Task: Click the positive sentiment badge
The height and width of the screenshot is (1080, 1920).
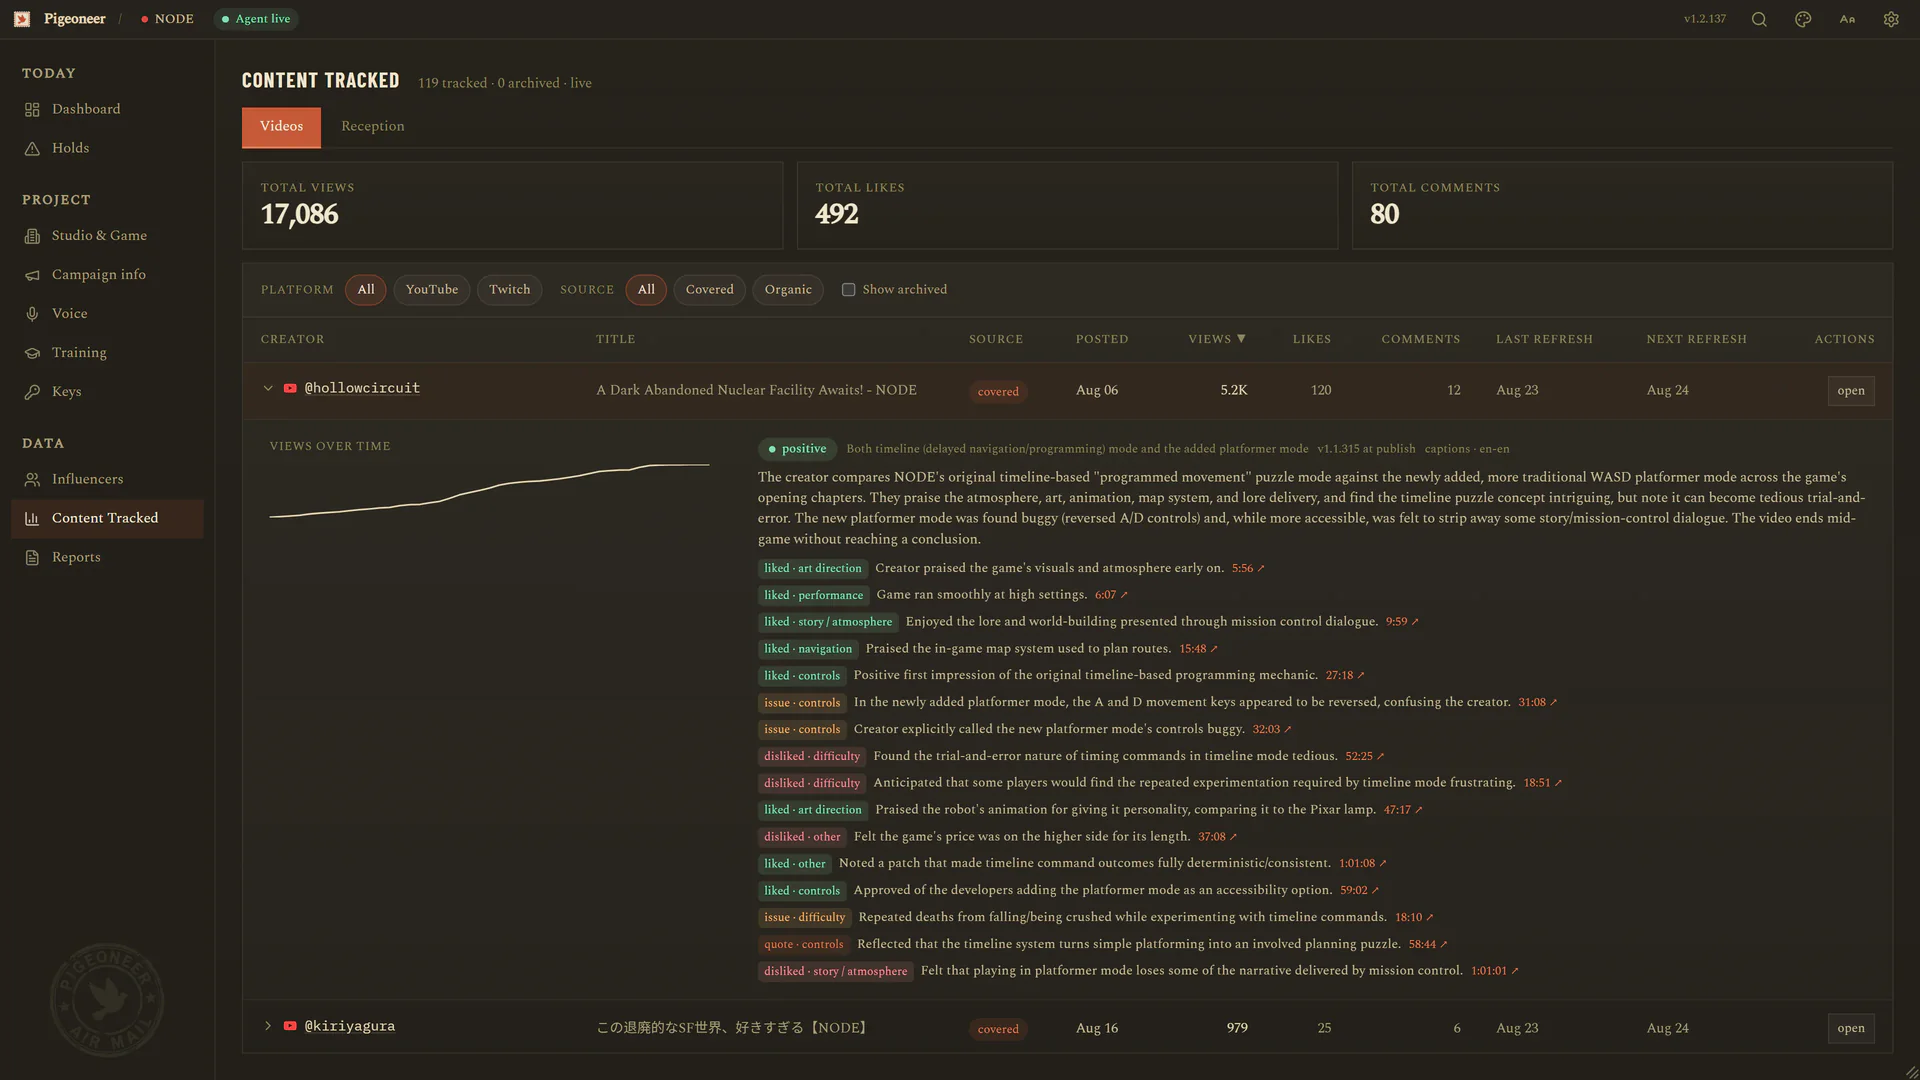Action: (797, 449)
